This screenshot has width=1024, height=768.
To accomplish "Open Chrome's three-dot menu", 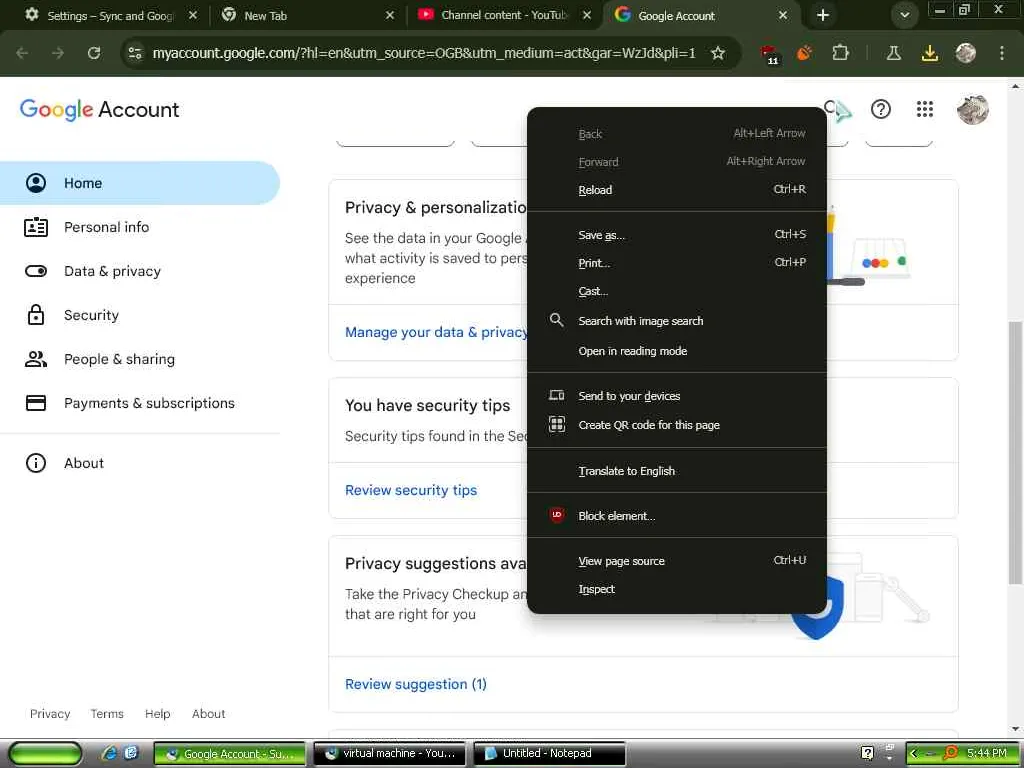I will (1001, 53).
